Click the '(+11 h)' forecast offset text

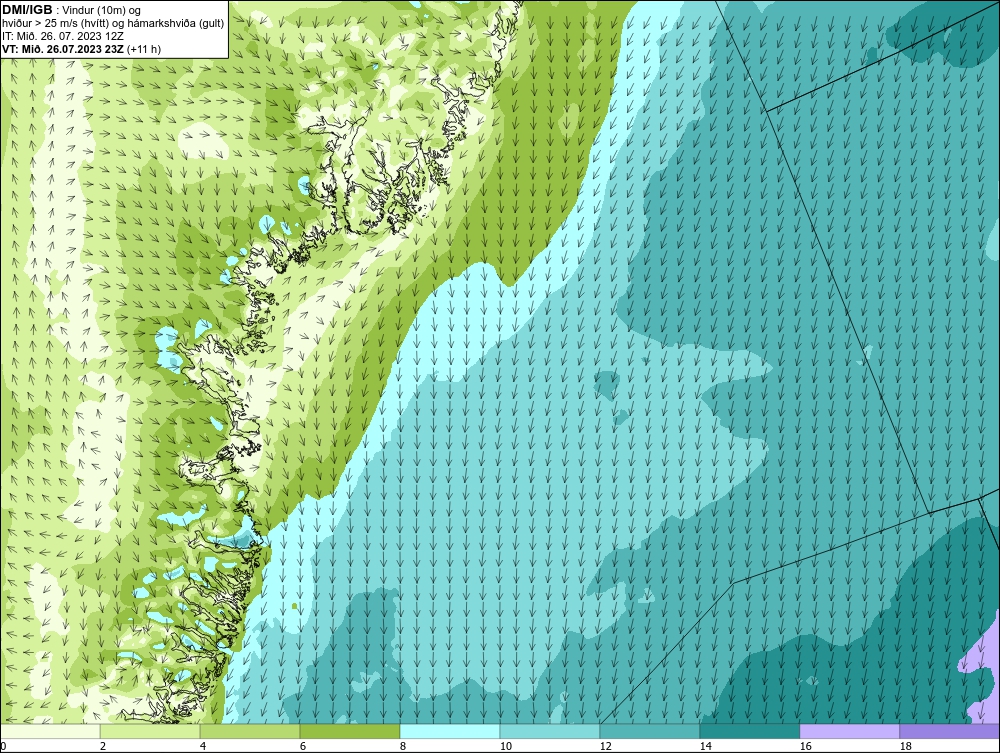144,49
